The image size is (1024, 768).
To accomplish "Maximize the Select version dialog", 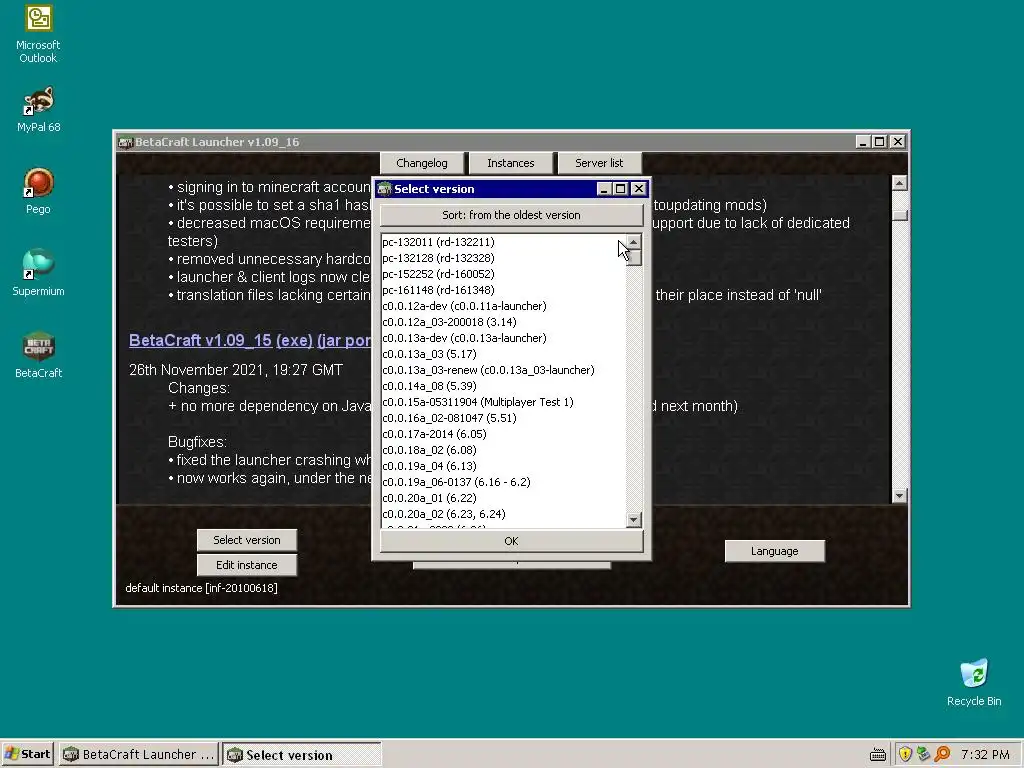I will click(x=621, y=189).
